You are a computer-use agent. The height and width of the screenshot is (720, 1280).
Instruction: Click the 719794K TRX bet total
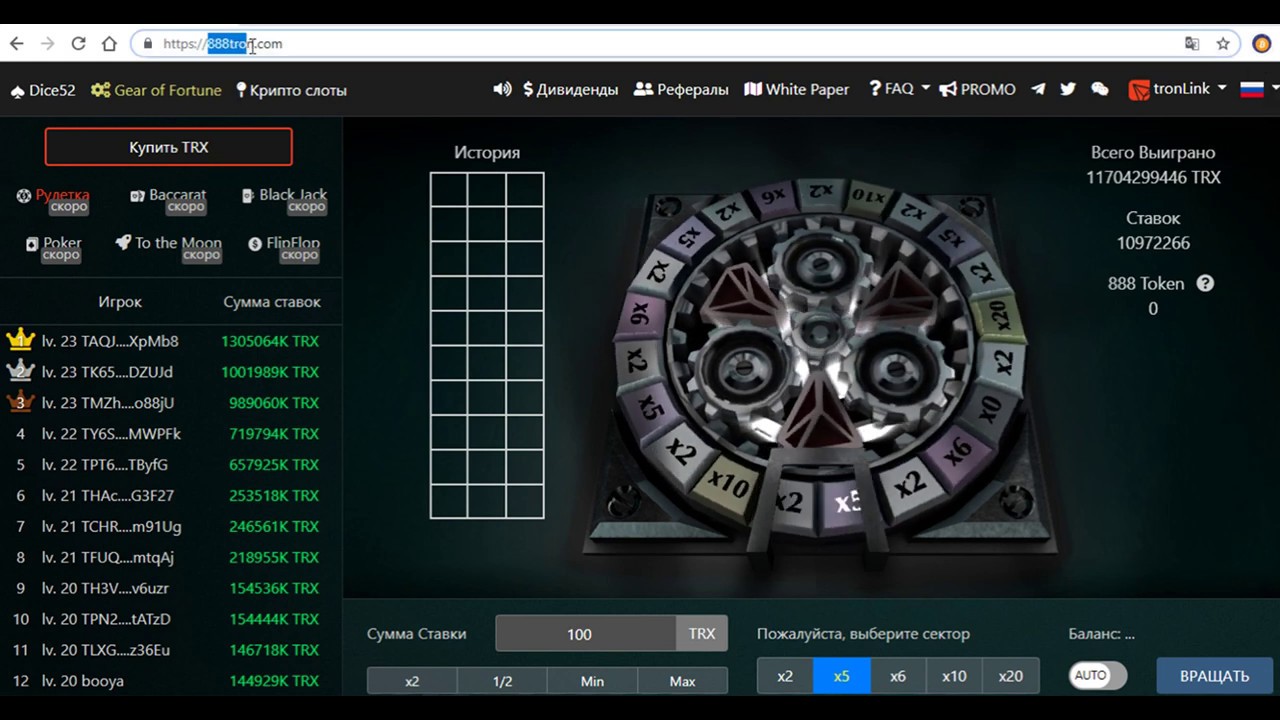(273, 434)
